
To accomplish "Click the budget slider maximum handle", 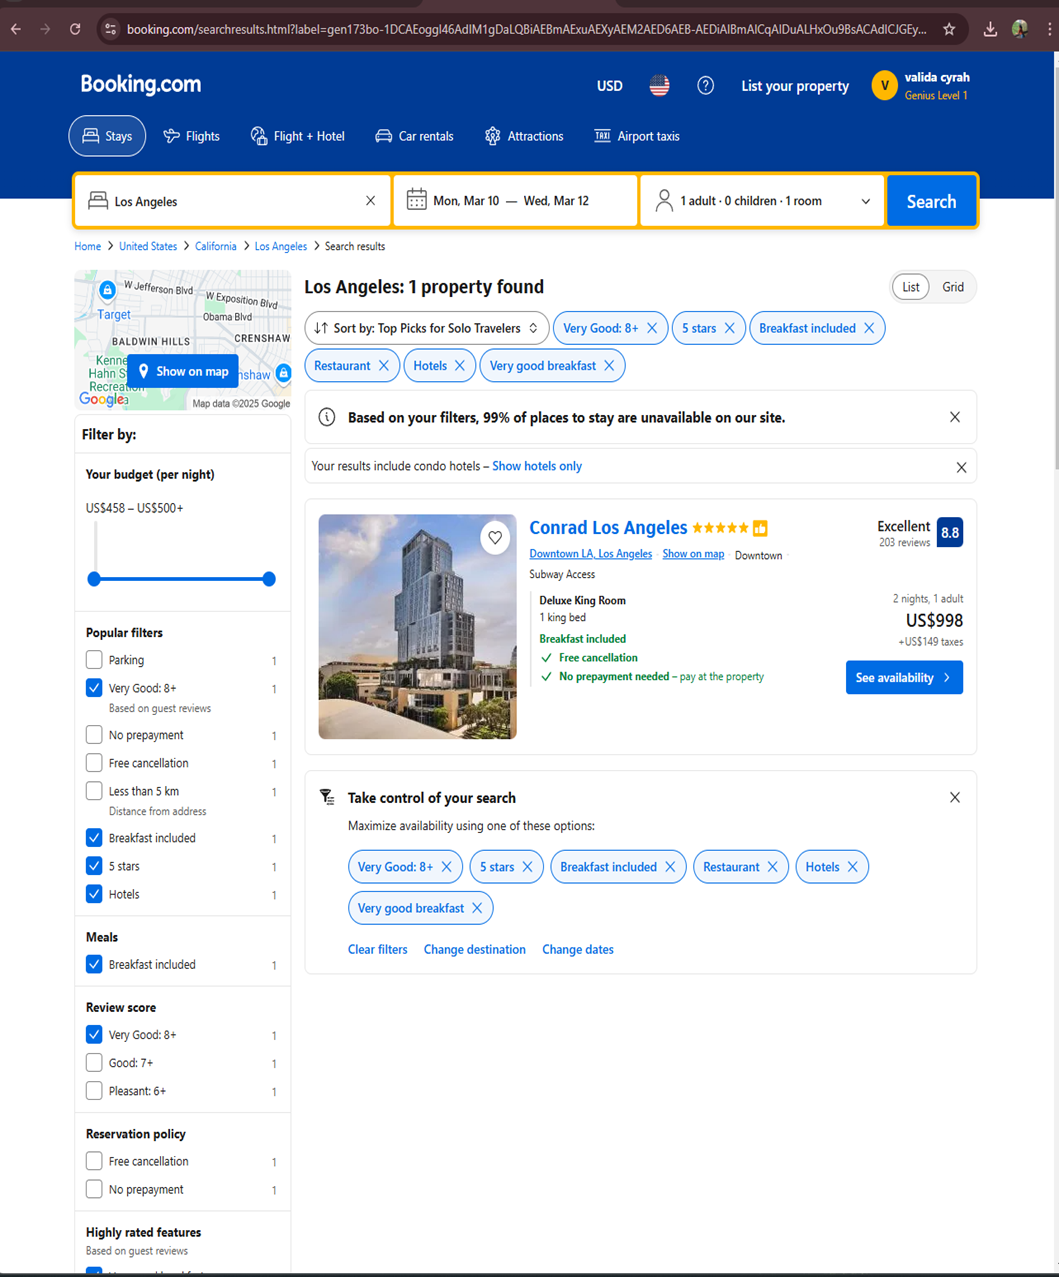I will point(269,579).
